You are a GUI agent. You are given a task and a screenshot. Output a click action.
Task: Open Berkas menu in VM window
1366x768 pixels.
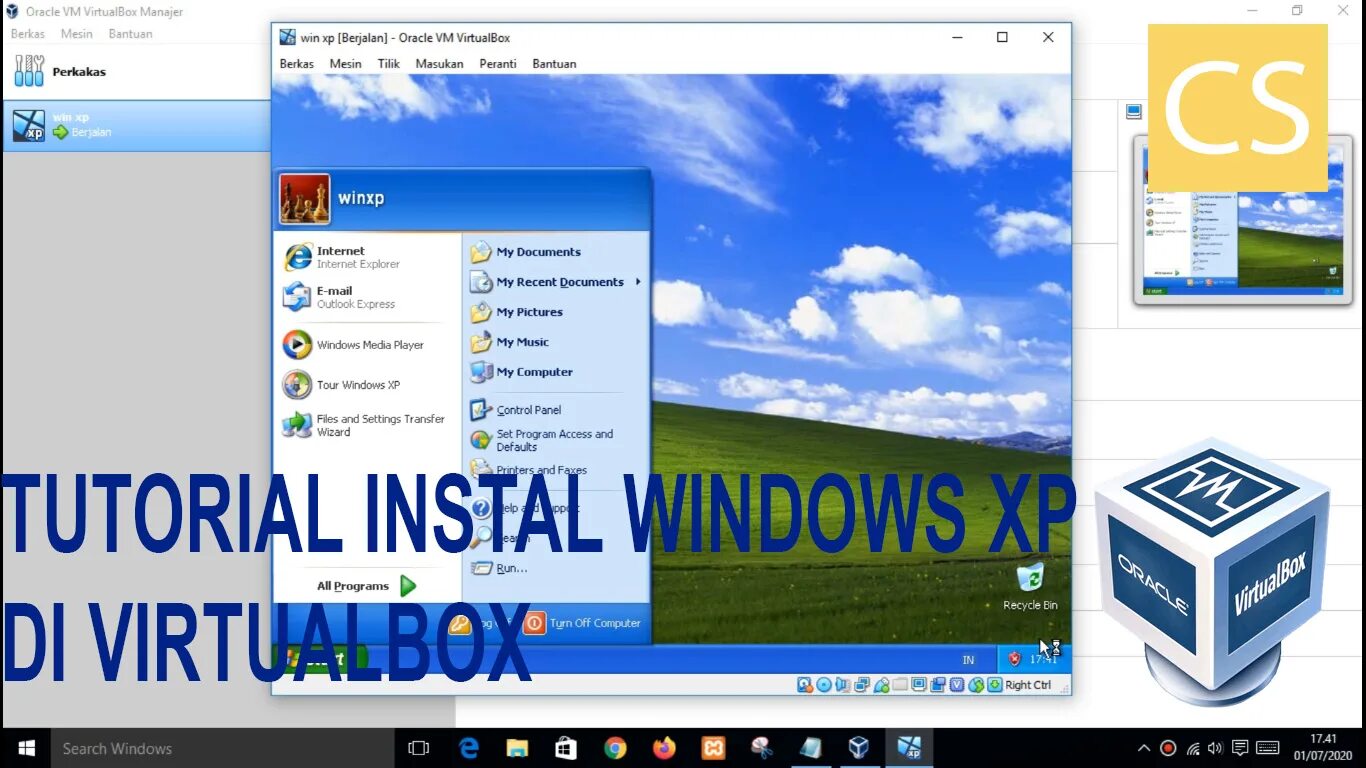click(x=296, y=64)
